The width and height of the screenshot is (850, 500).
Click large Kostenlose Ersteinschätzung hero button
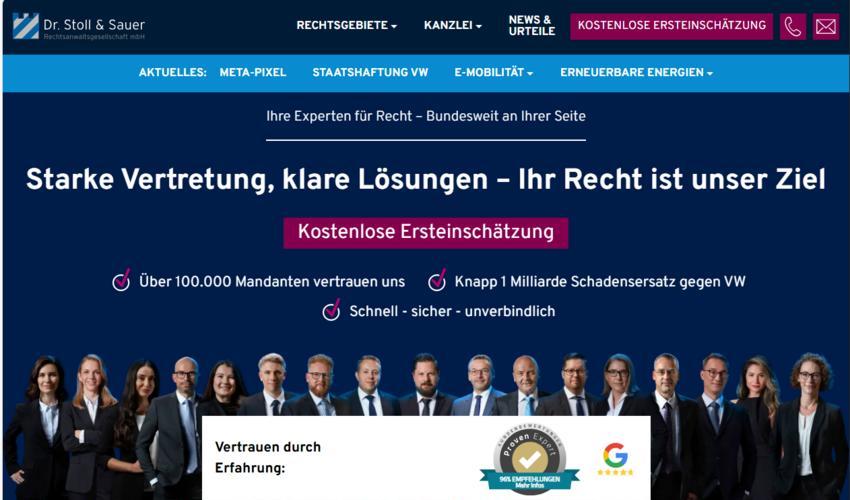426,233
